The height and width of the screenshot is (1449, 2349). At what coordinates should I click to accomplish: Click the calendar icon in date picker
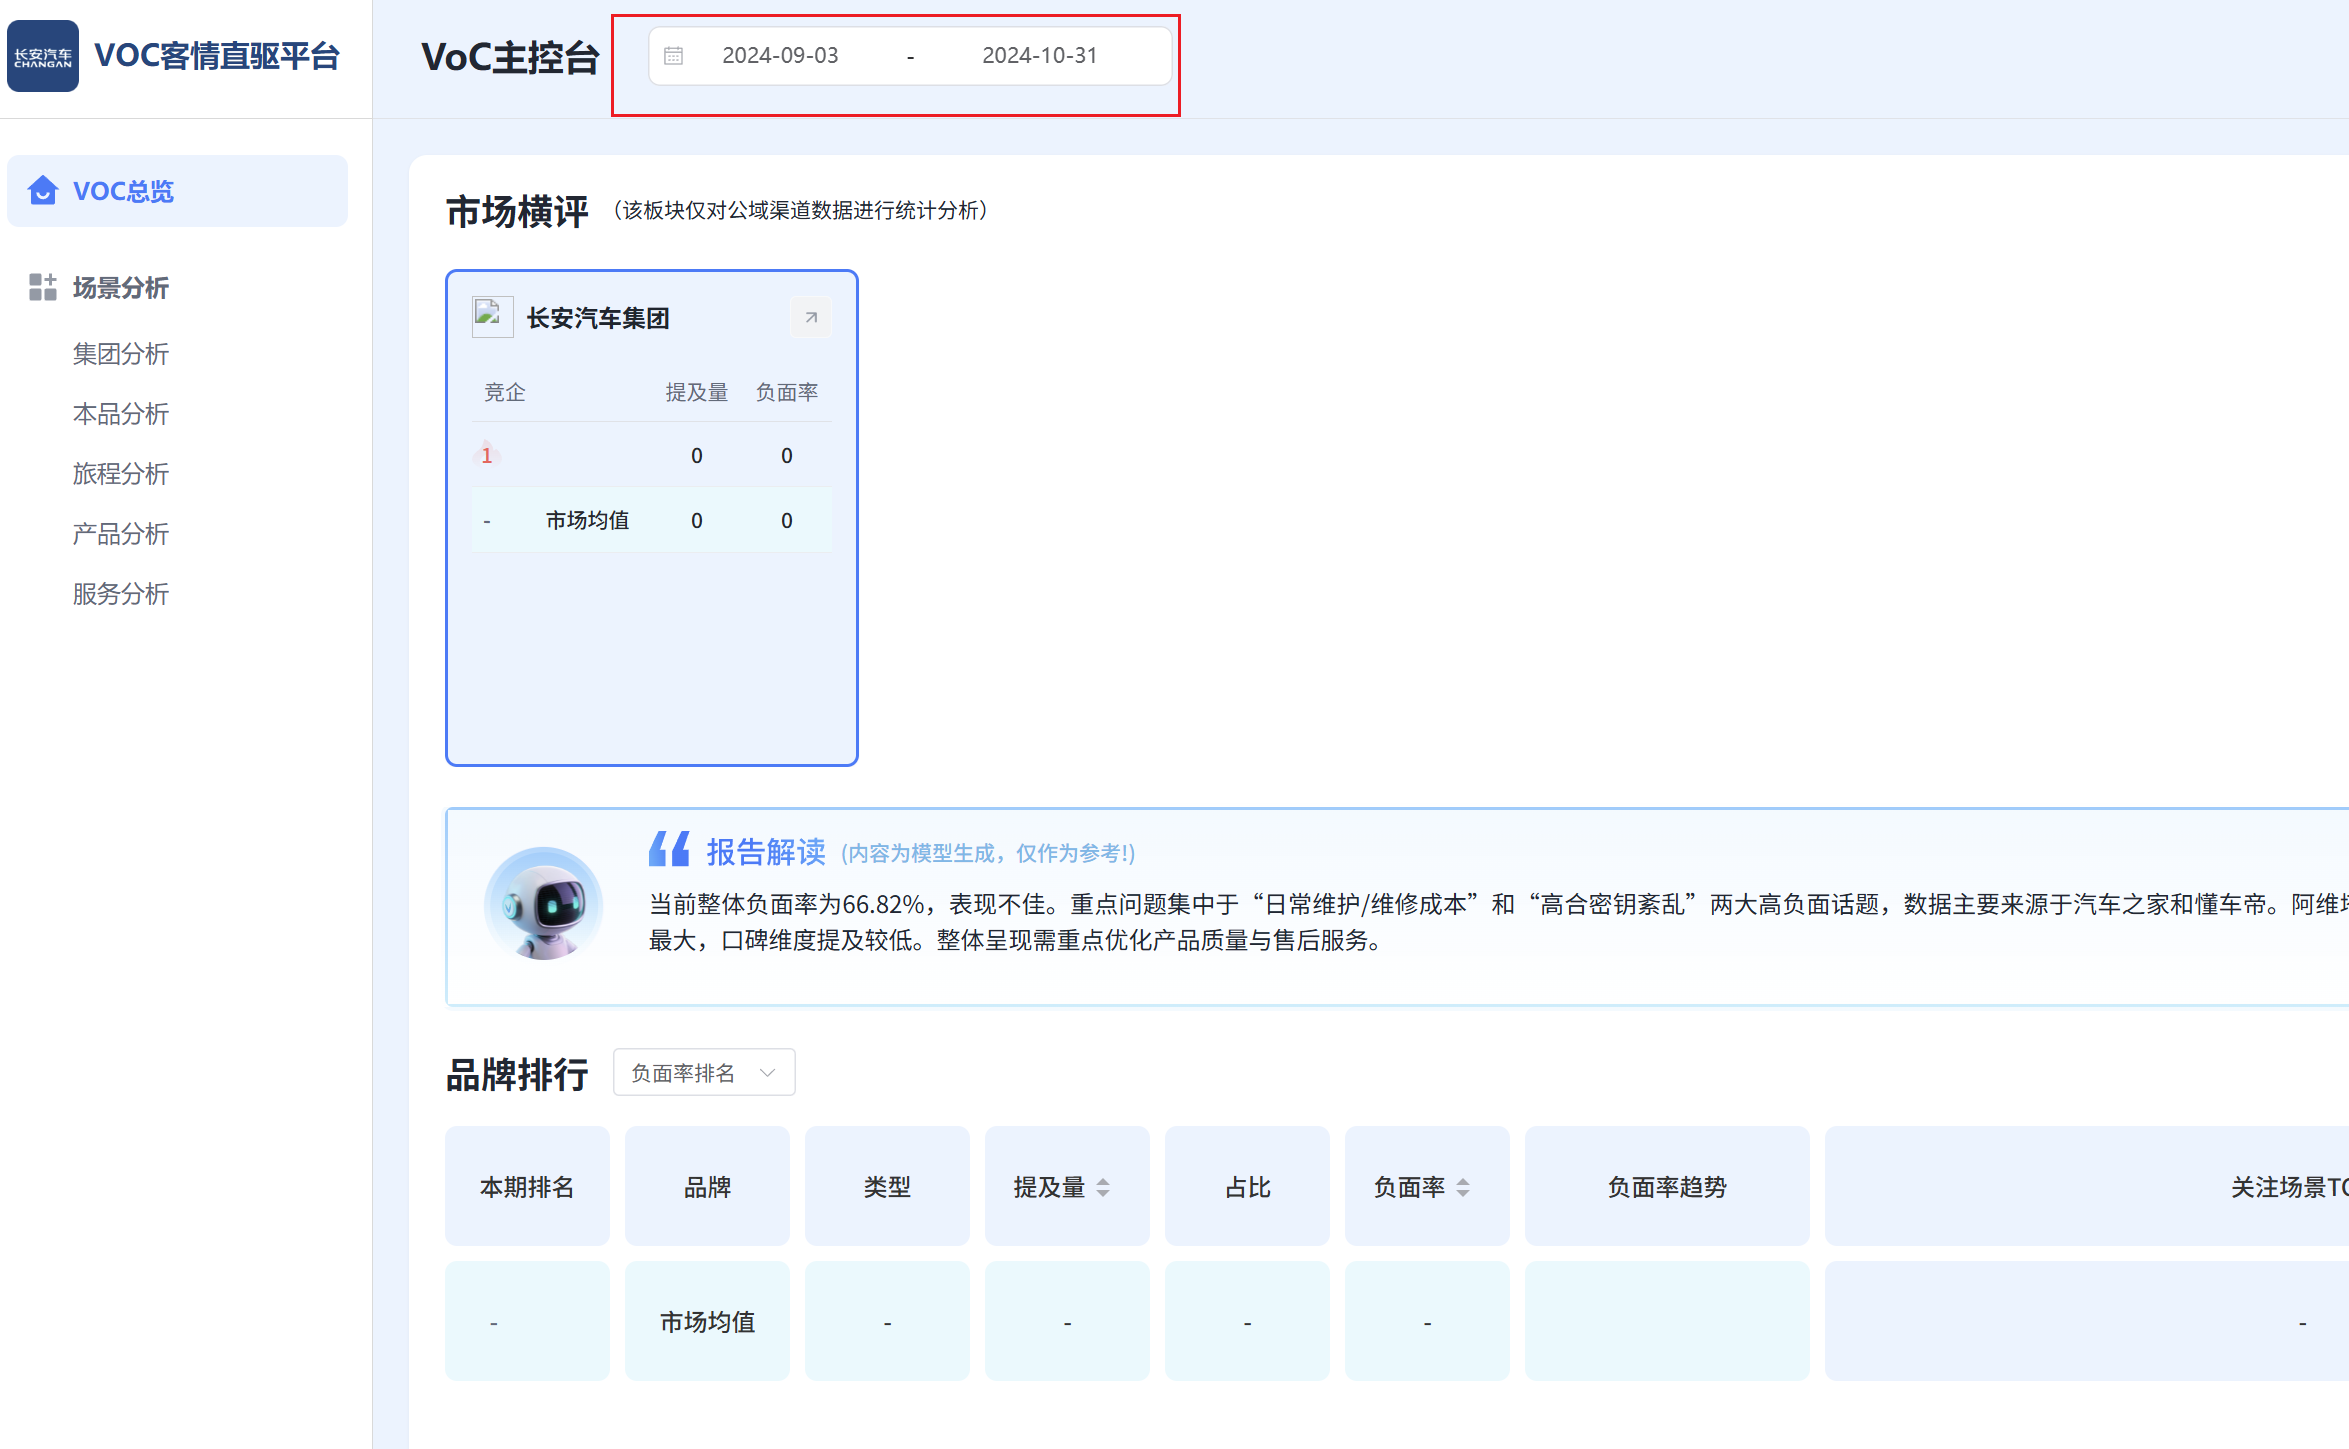(x=674, y=56)
